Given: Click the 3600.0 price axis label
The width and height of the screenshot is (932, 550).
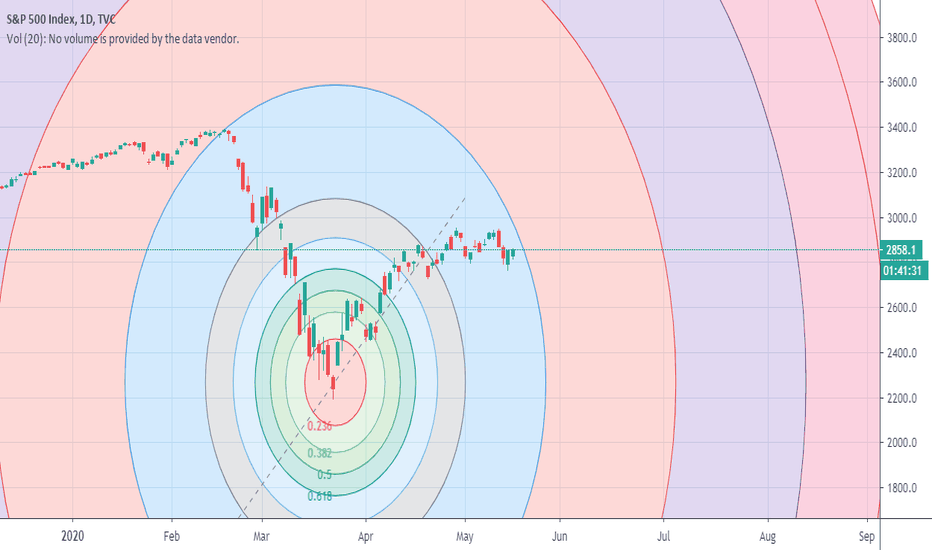Looking at the screenshot, I should [x=902, y=82].
